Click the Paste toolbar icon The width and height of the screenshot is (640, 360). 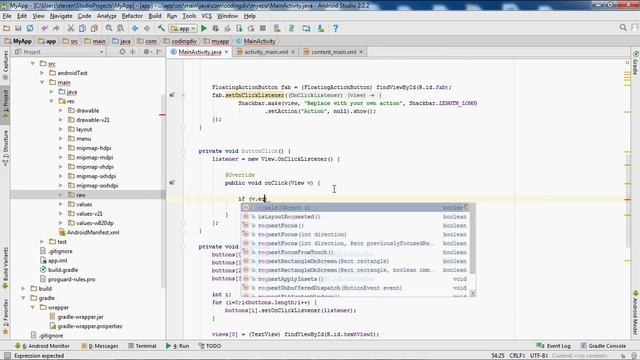point(94,28)
